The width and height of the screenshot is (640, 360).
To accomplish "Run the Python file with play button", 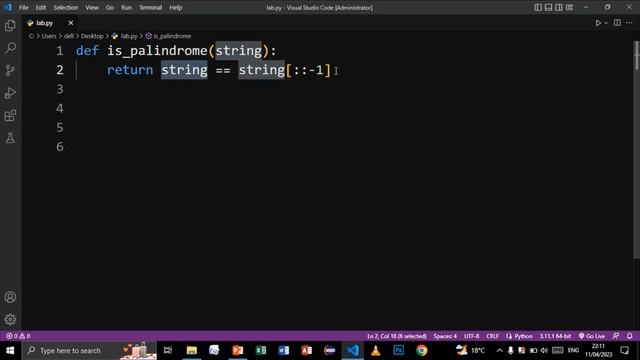I will pyautogui.click(x=598, y=23).
